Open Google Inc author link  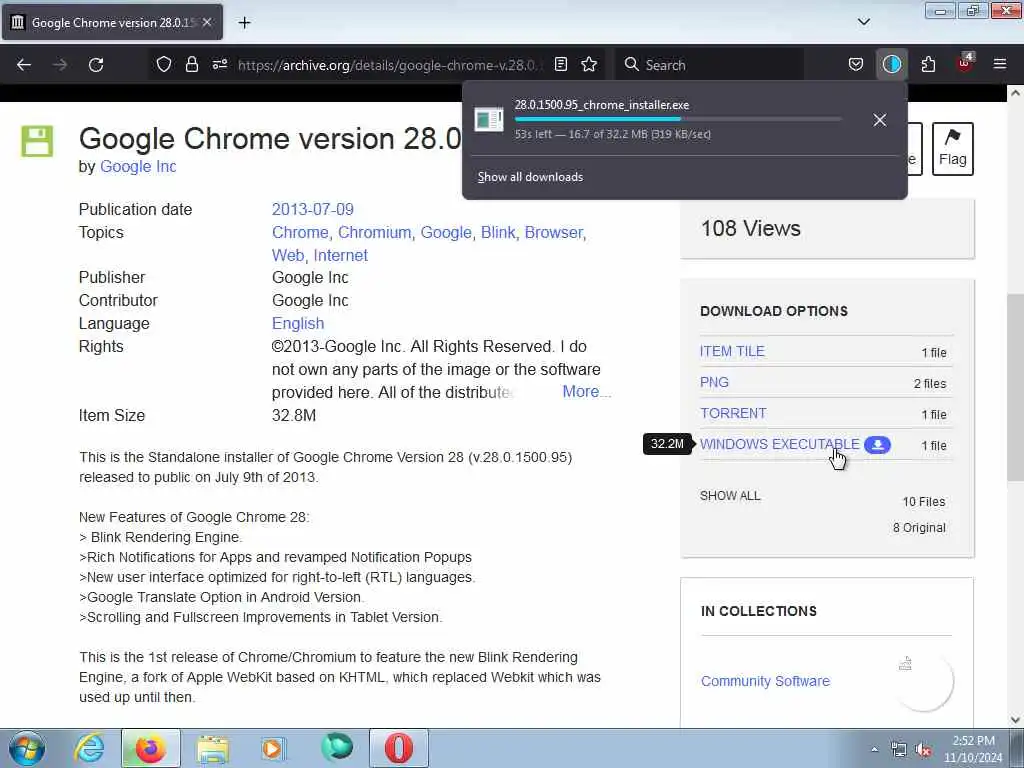pyautogui.click(x=138, y=167)
